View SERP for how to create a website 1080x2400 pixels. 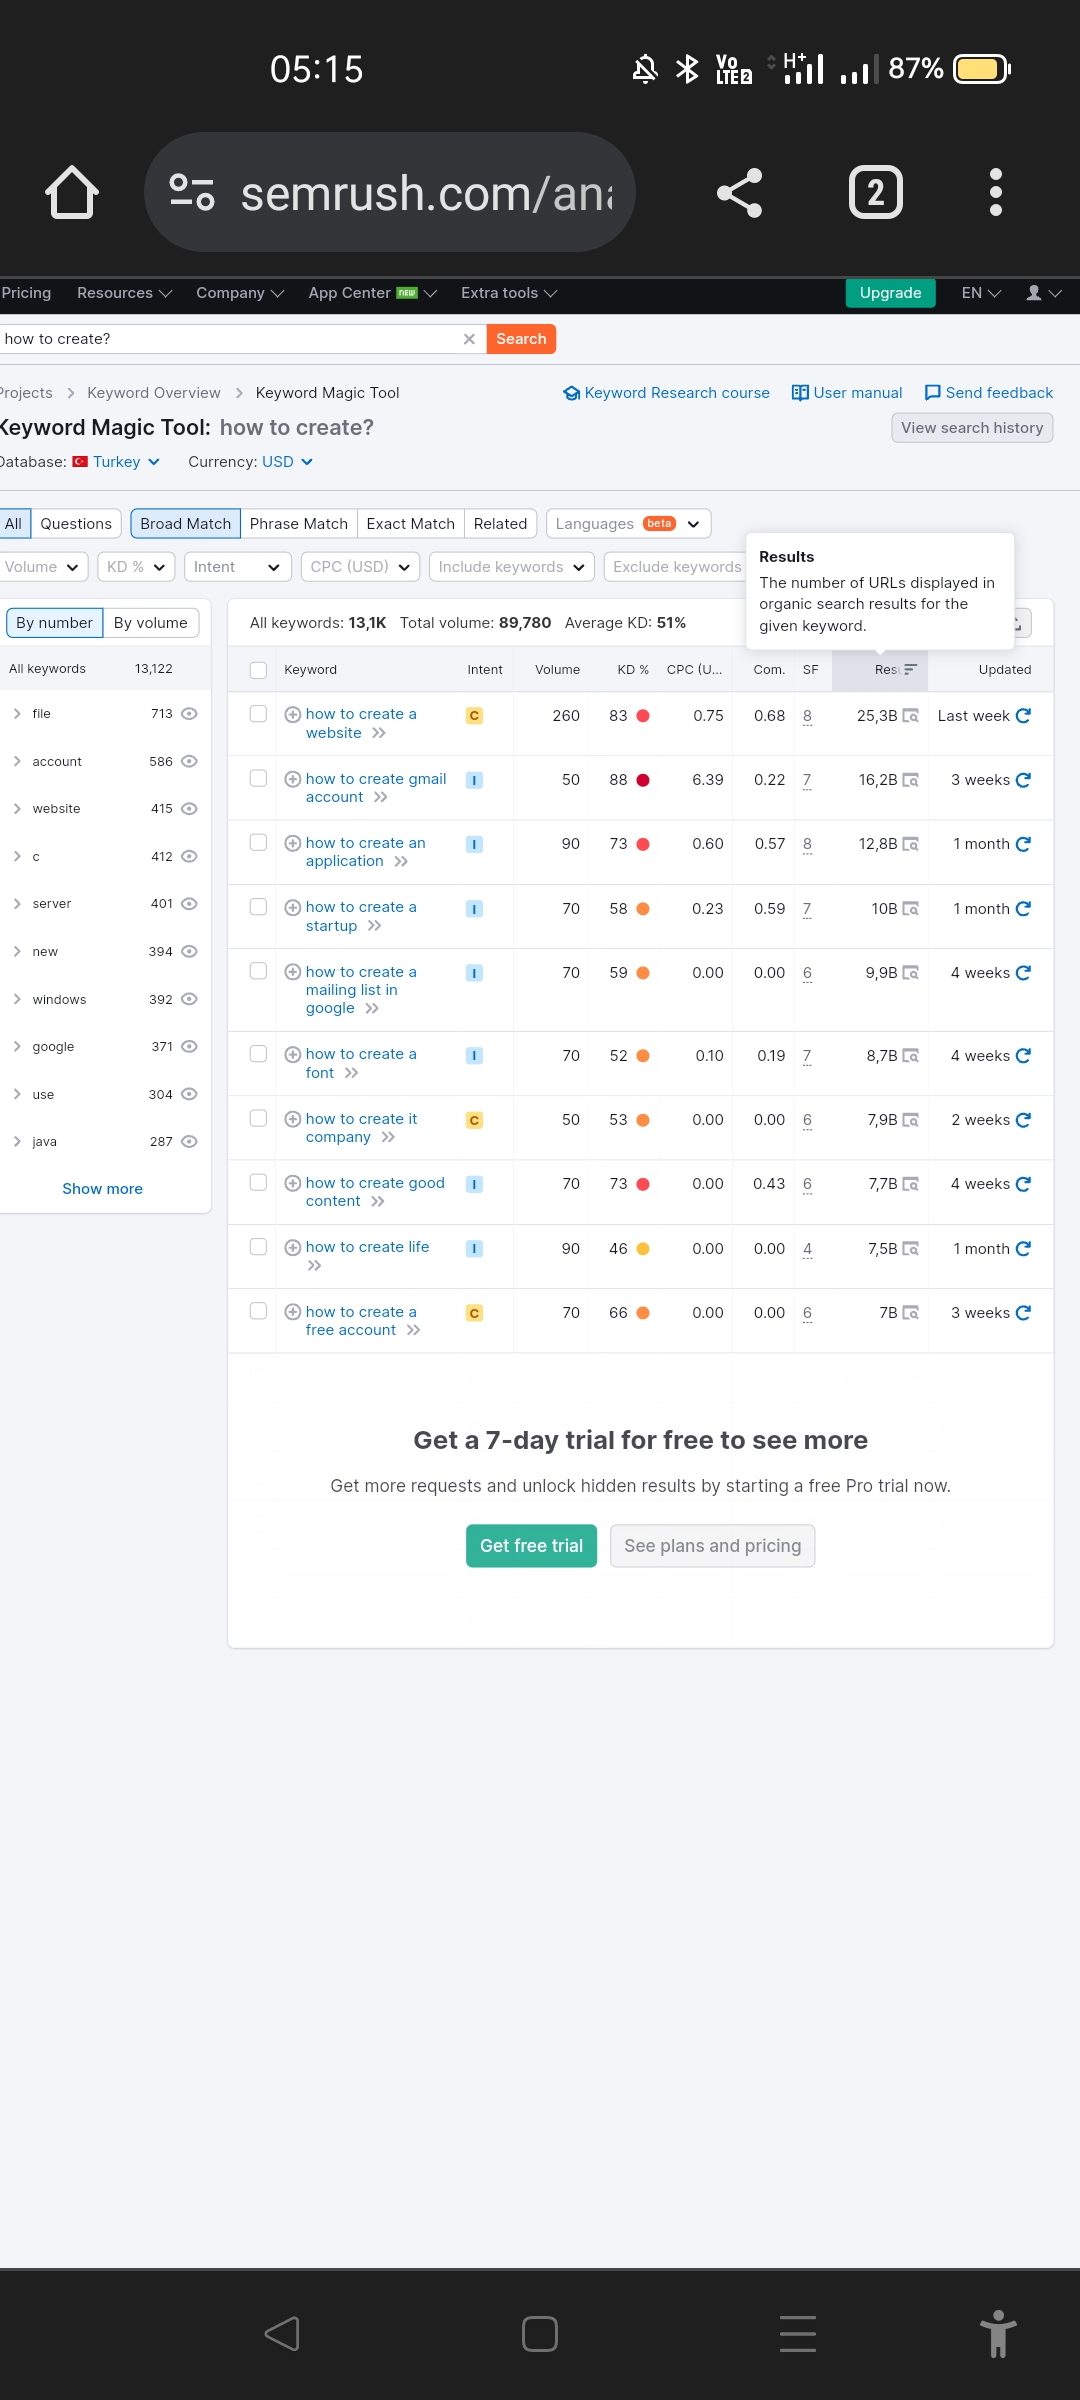tap(911, 716)
